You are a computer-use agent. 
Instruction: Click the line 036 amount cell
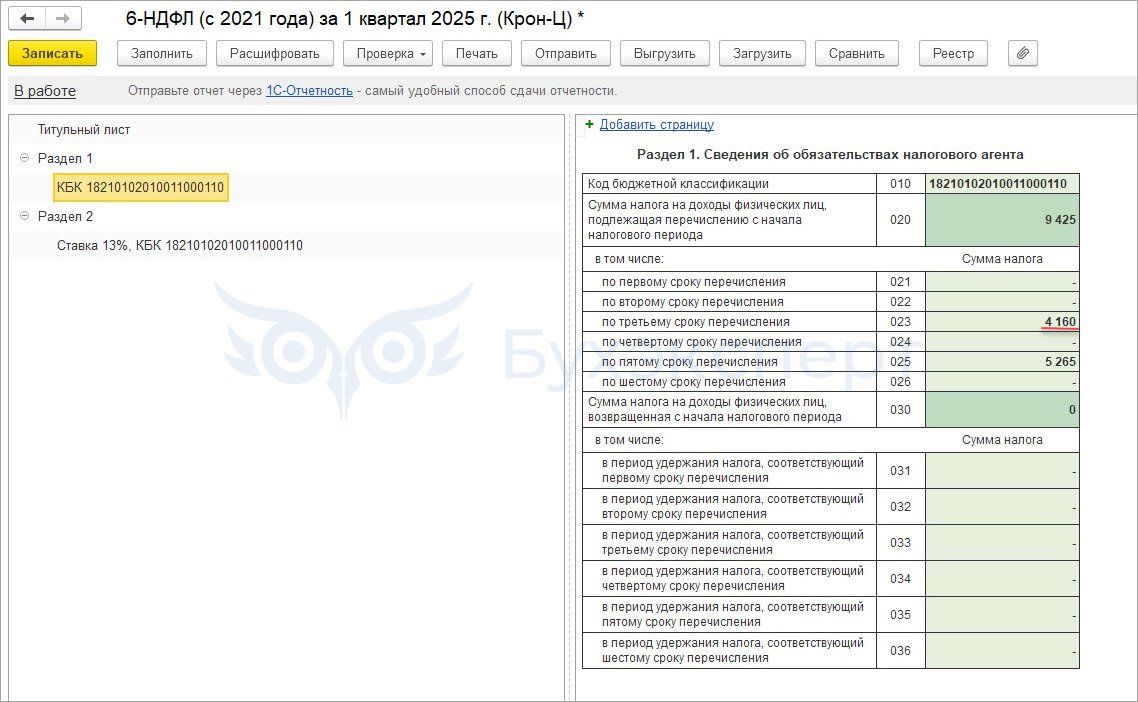pos(1002,650)
